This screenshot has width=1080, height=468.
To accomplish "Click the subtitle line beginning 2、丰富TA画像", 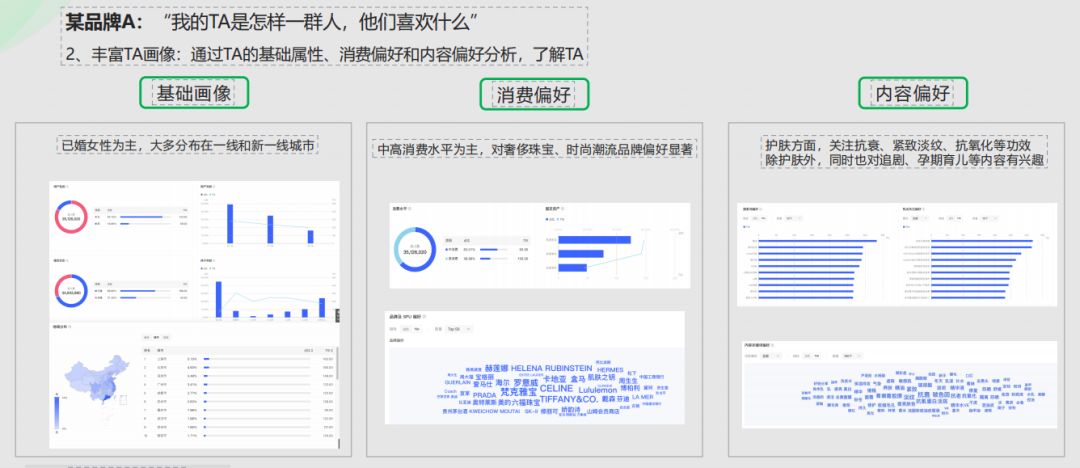I will 324,53.
